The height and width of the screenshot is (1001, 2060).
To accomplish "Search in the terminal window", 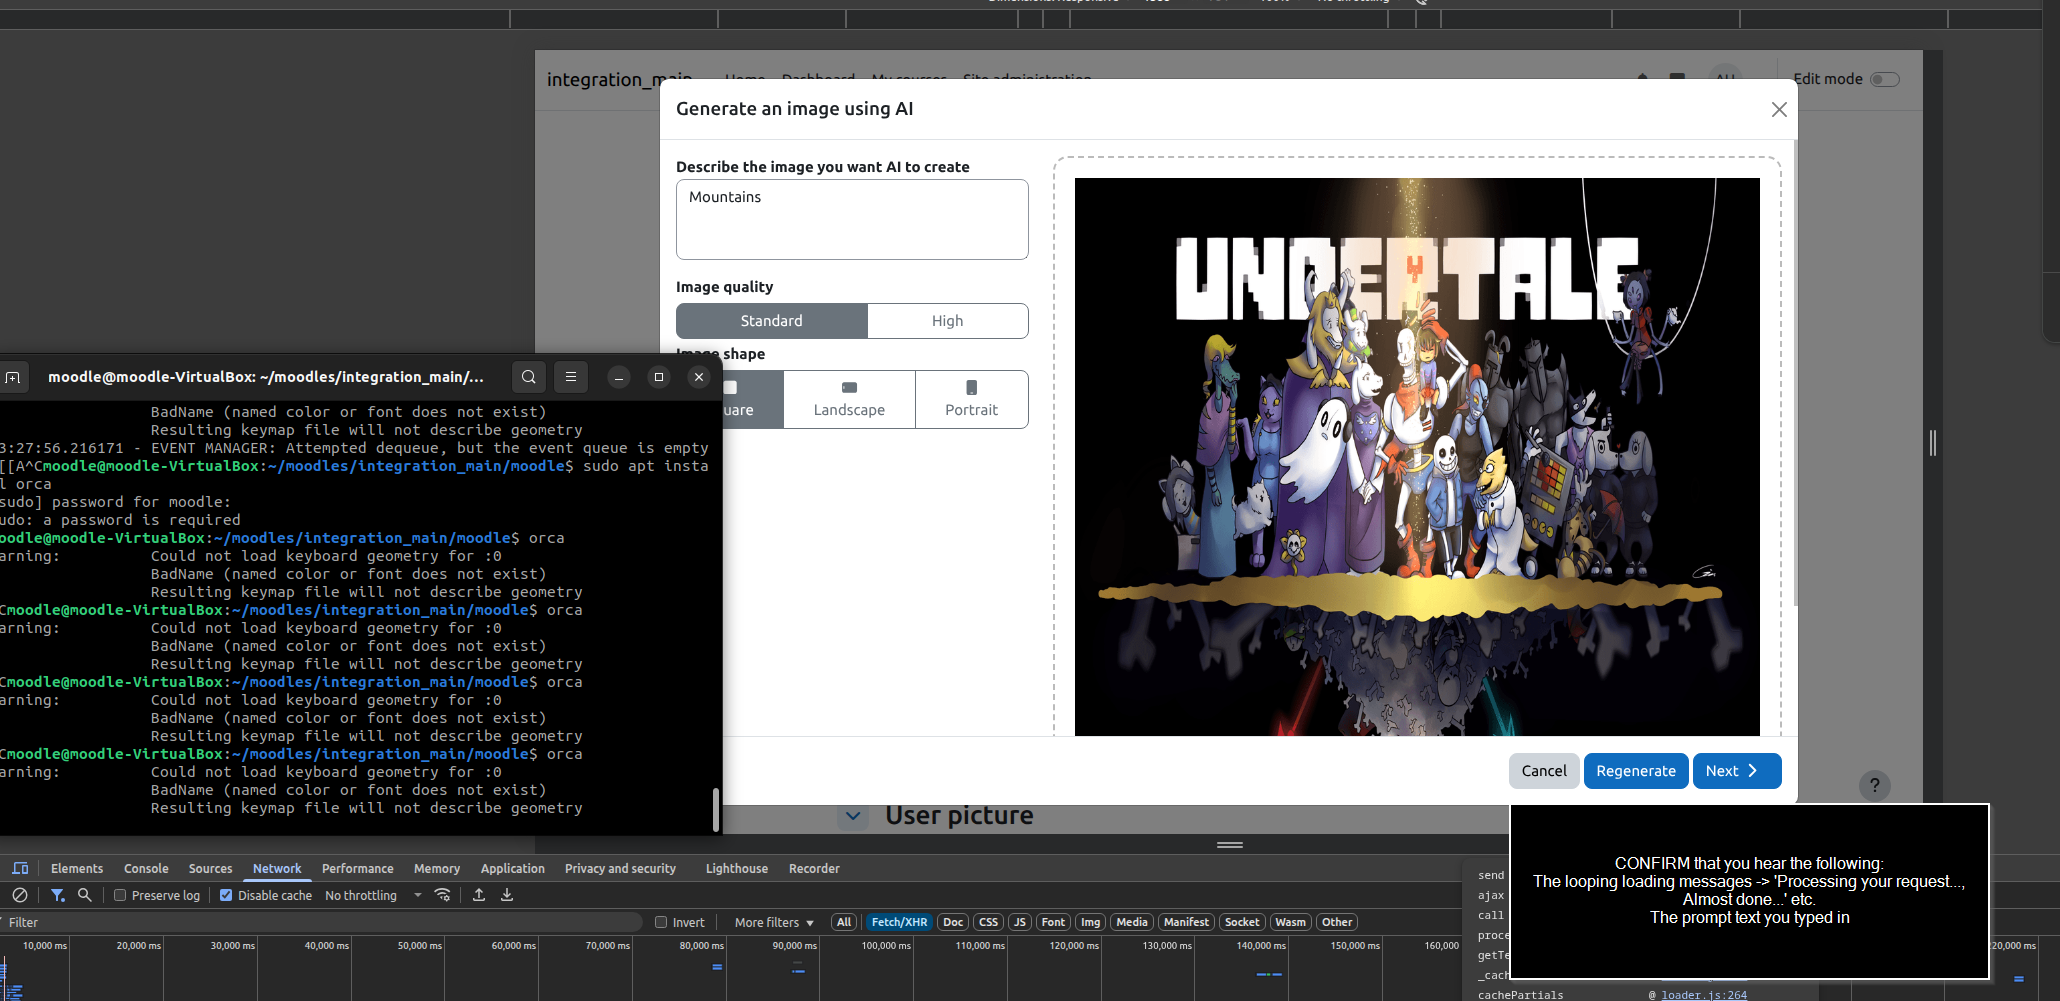I will click(x=529, y=377).
